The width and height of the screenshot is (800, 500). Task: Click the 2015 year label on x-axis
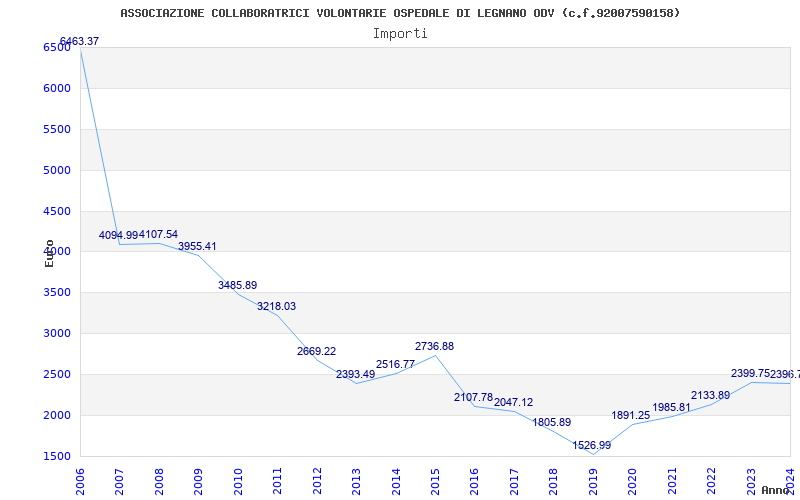tap(435, 481)
